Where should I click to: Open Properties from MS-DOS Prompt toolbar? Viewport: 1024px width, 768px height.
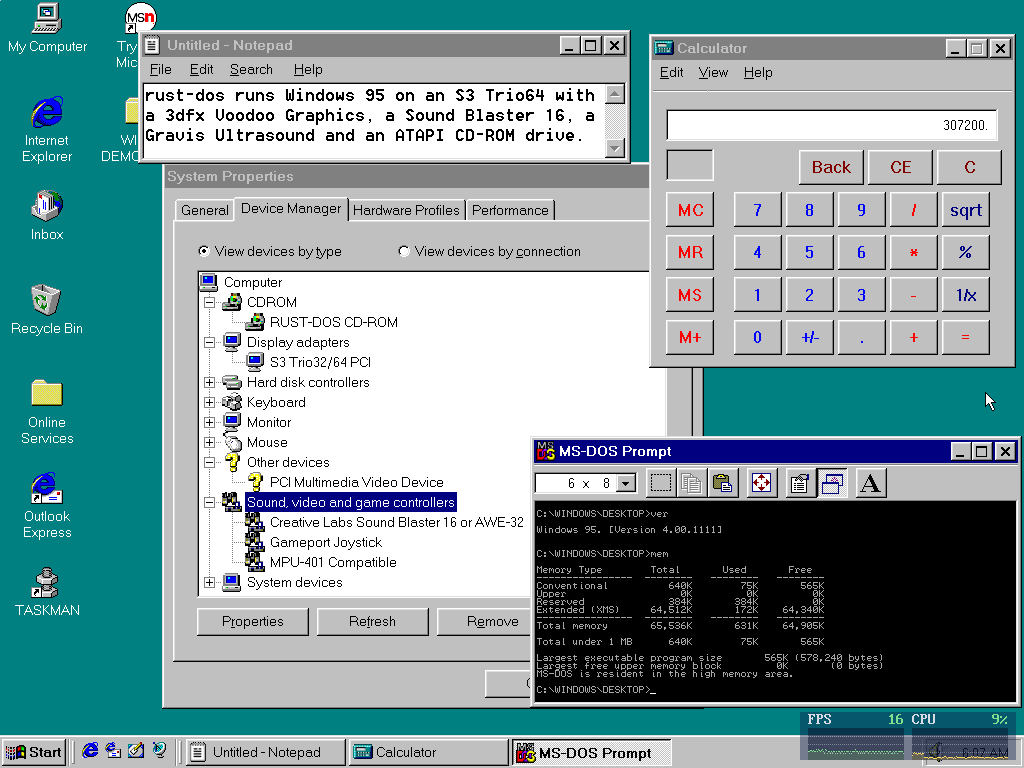pos(799,483)
